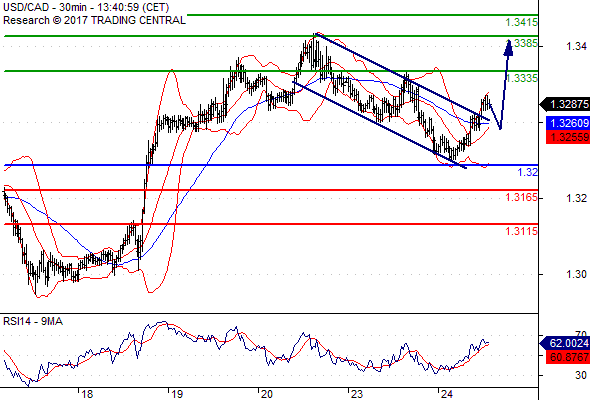Click the green 1.3335 resistance label

pyautogui.click(x=522, y=78)
